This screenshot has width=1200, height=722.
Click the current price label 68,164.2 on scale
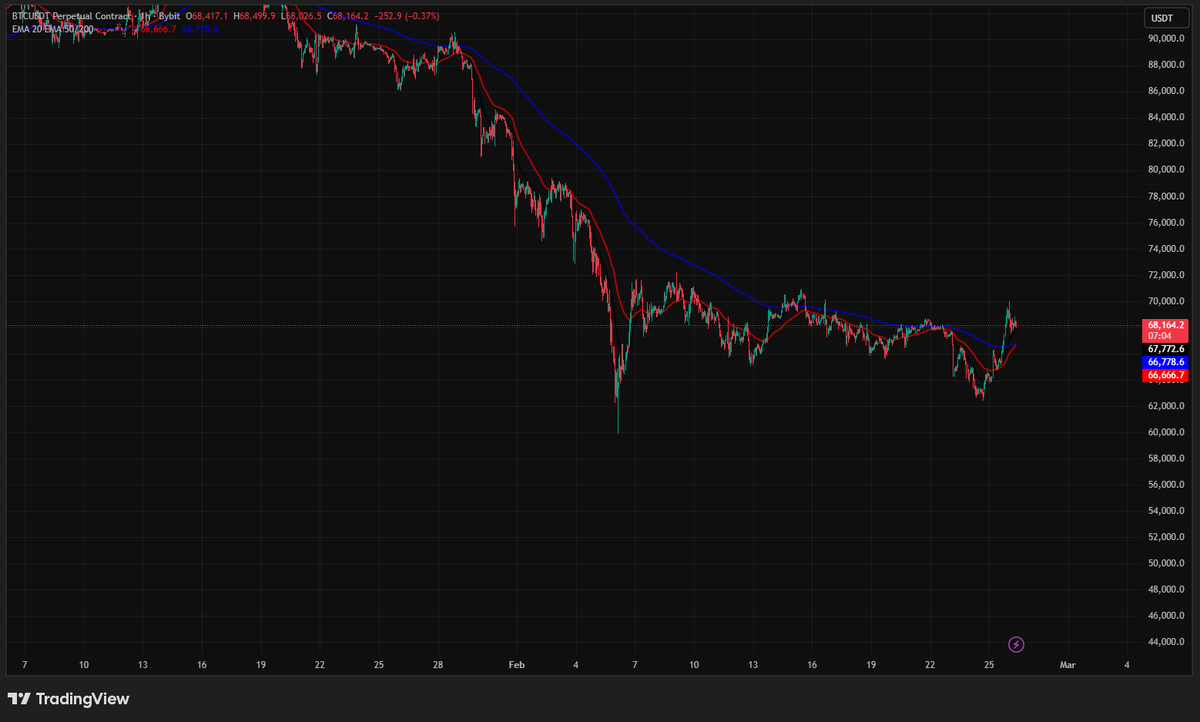point(1166,325)
